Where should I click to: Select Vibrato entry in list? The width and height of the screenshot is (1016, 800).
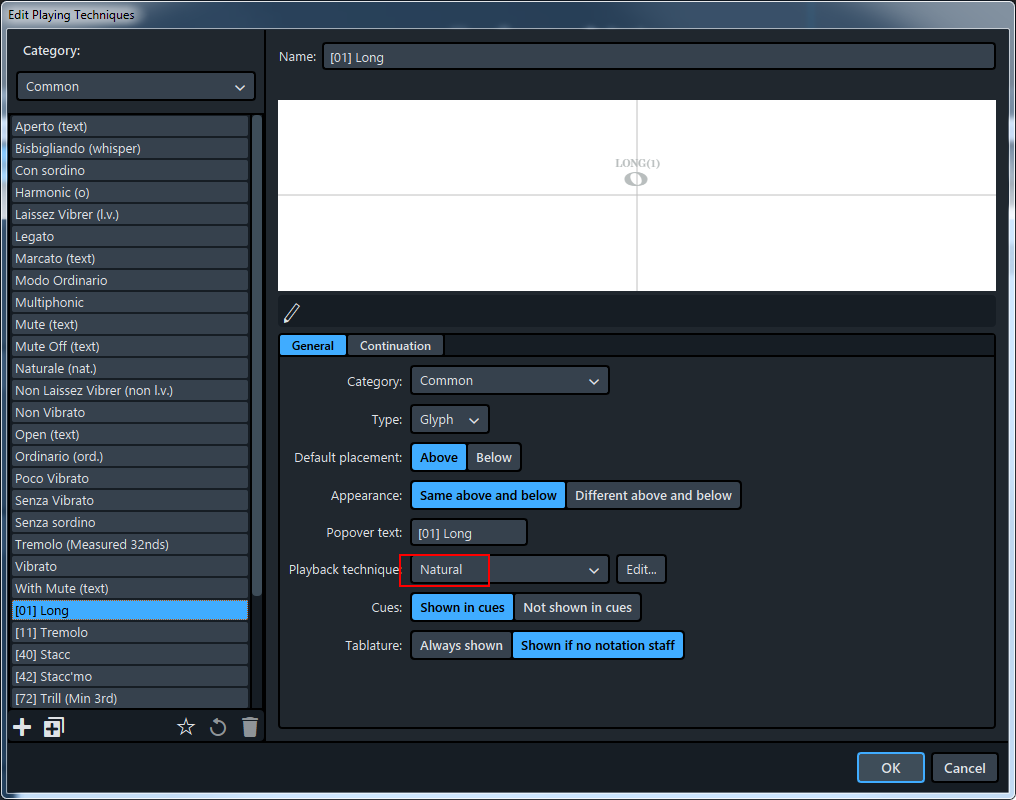point(130,567)
